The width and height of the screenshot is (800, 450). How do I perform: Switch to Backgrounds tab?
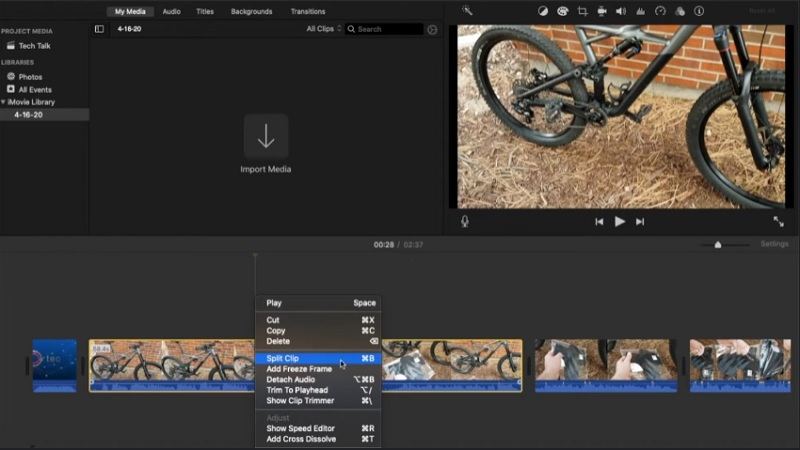click(x=252, y=11)
